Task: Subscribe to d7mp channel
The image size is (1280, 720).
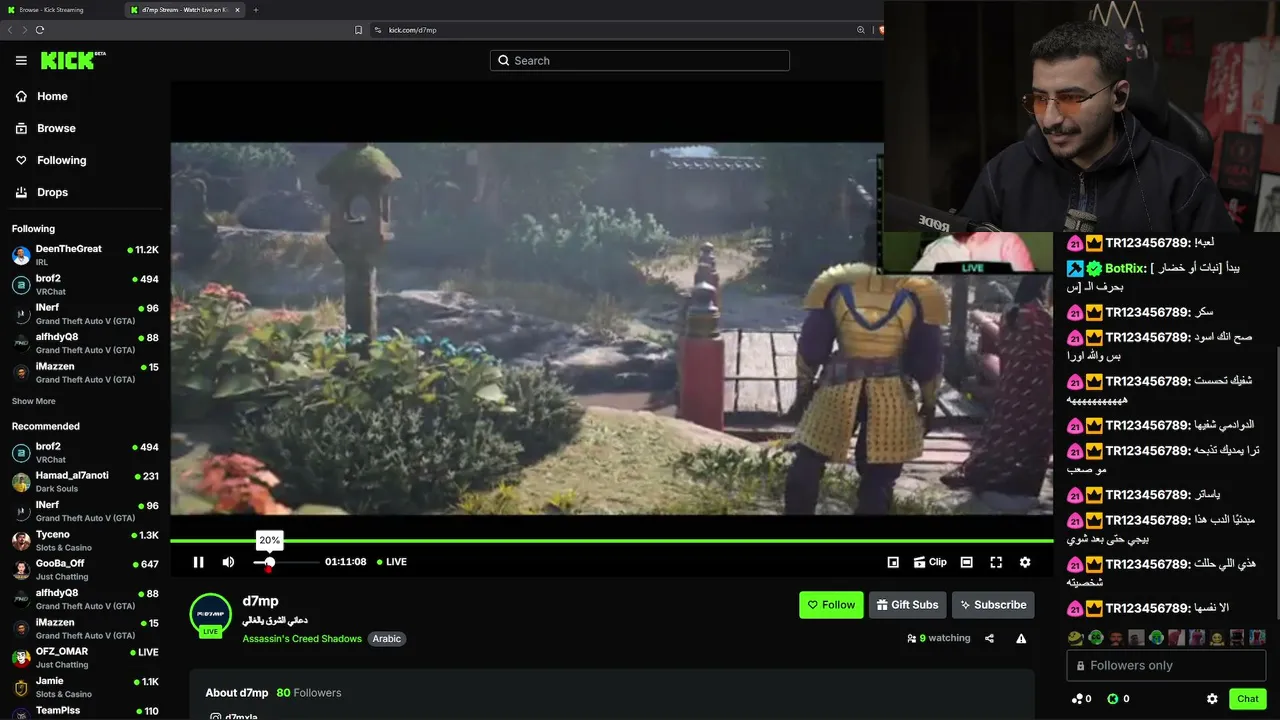Action: pos(993,605)
